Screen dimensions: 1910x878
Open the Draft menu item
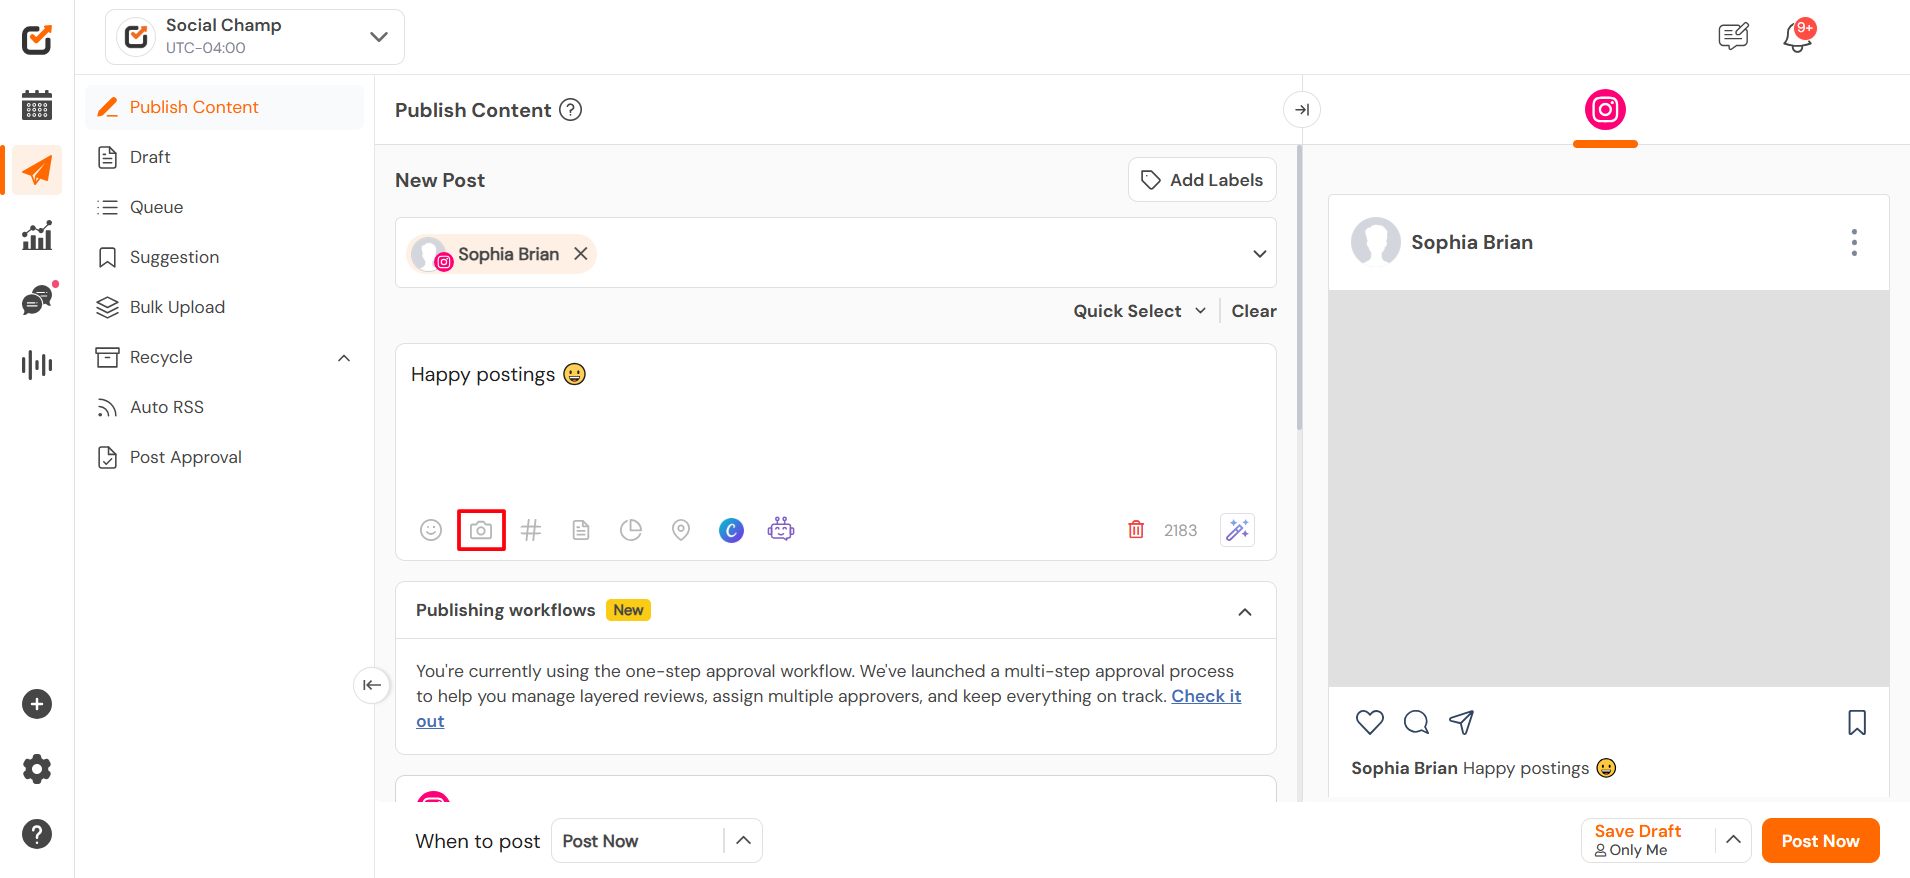(150, 157)
